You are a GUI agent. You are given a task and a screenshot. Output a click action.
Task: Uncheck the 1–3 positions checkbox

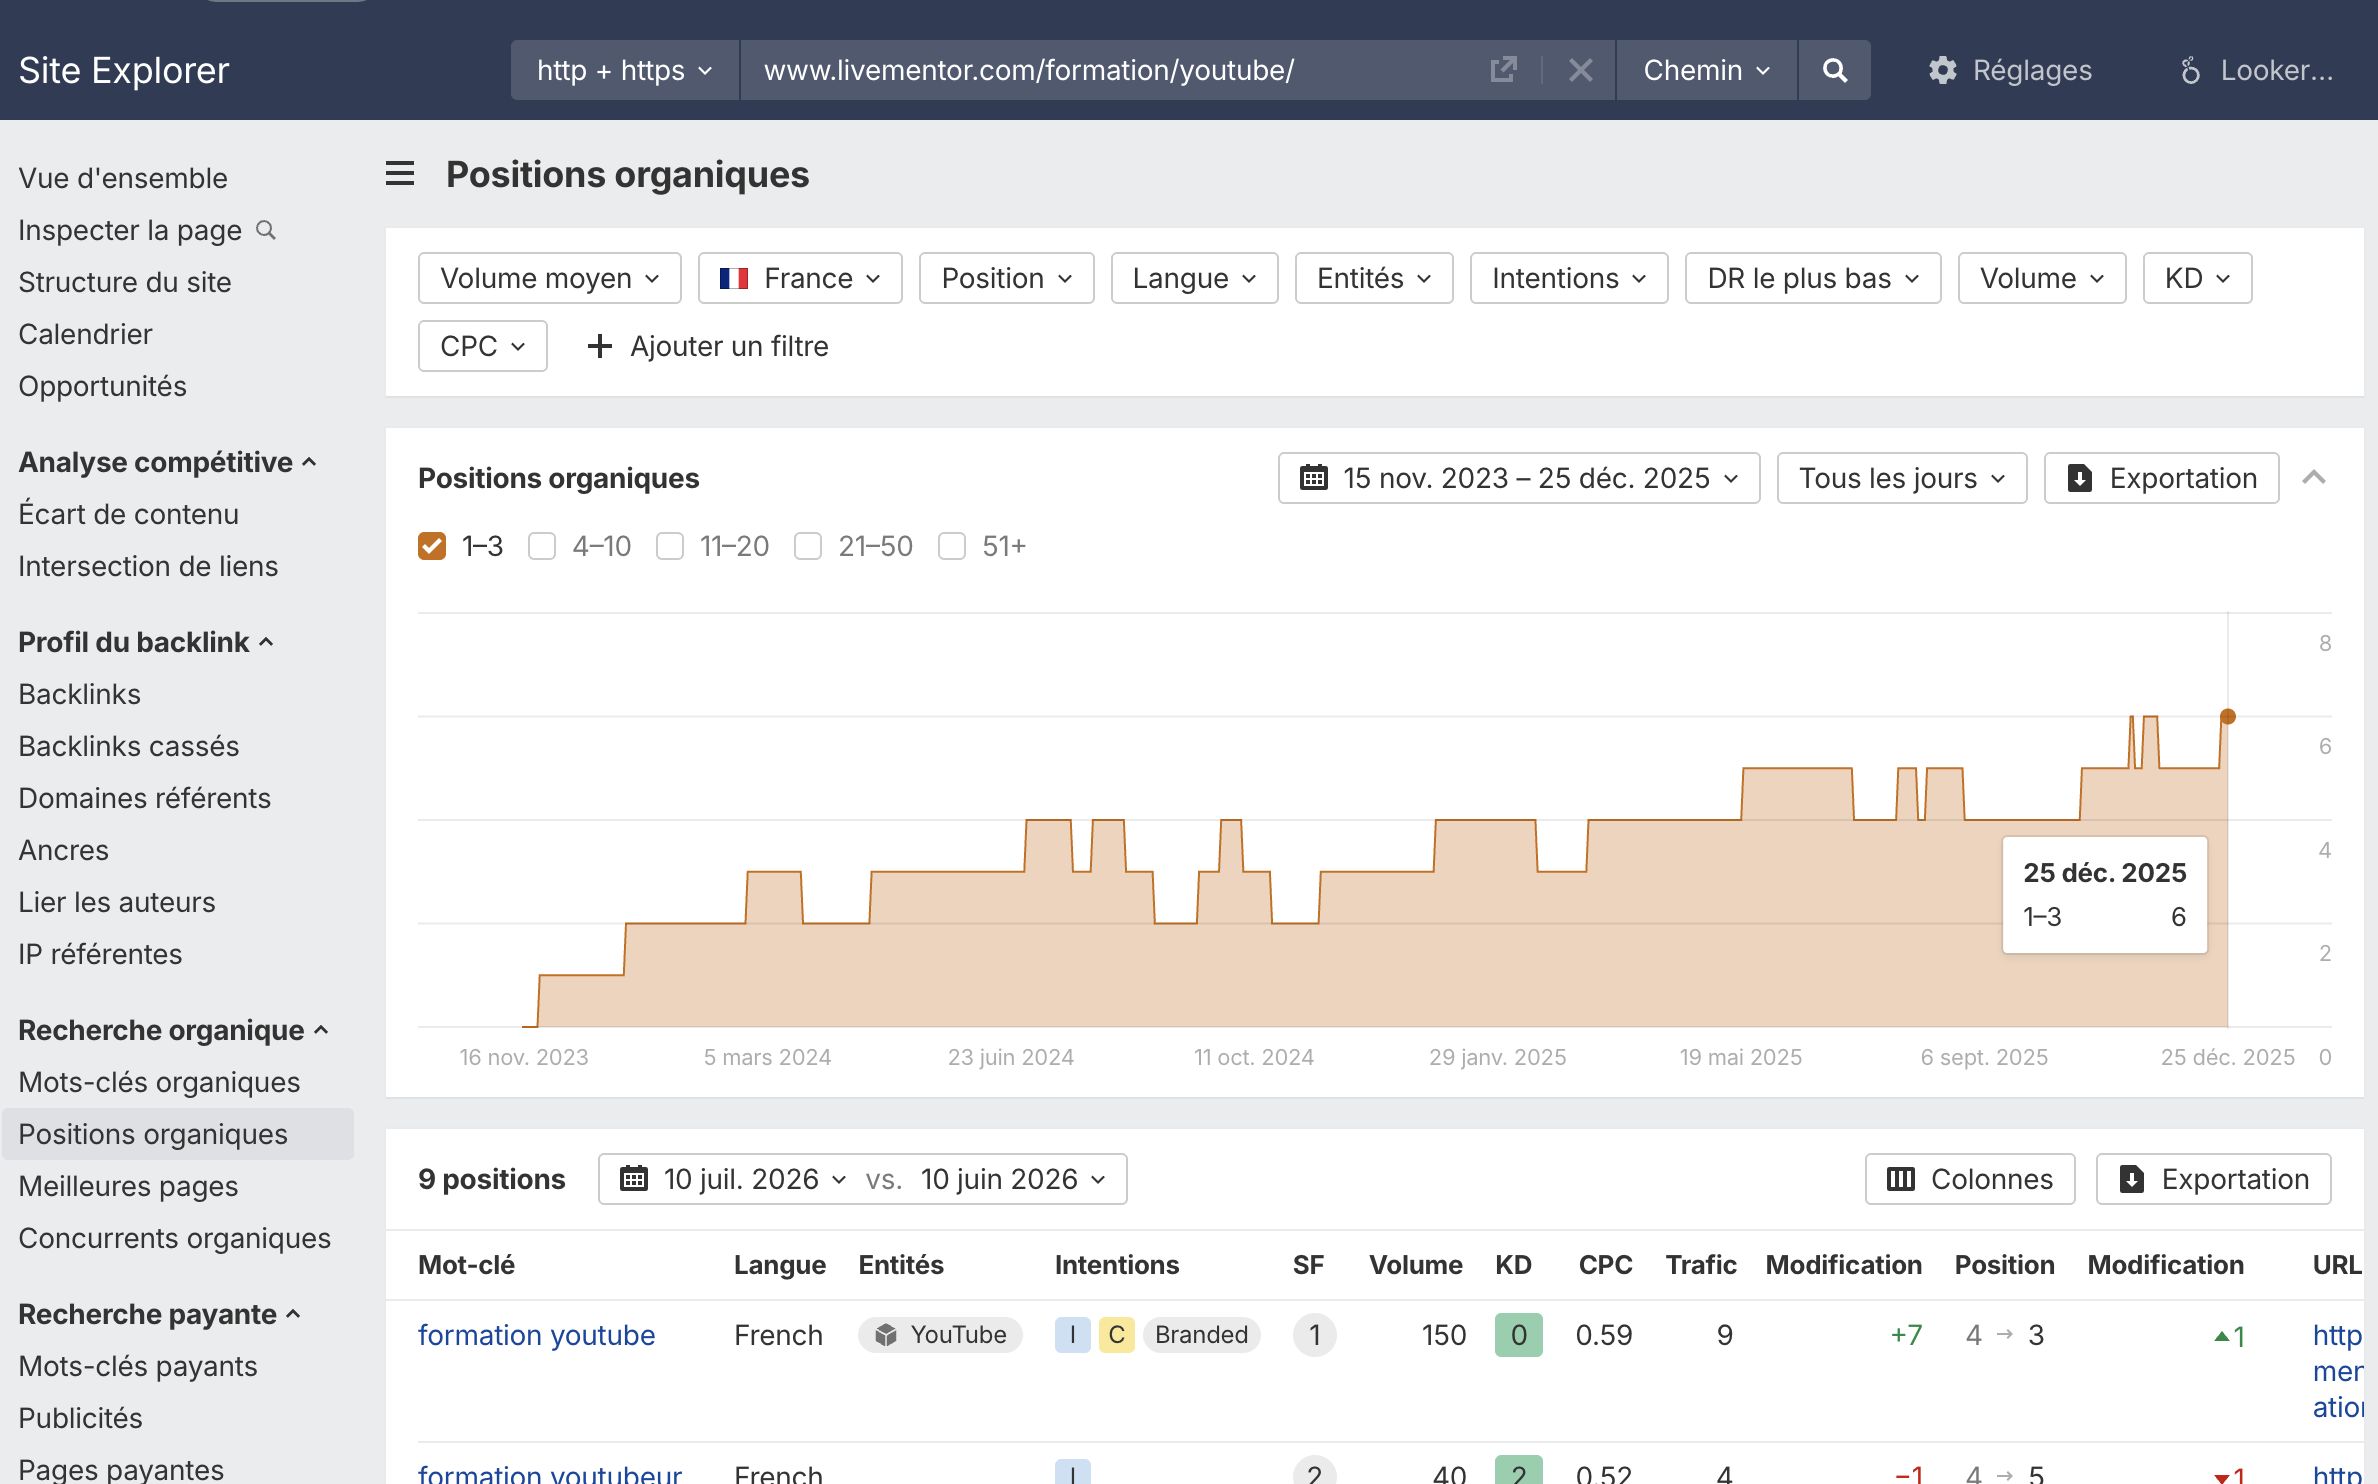[x=432, y=546]
